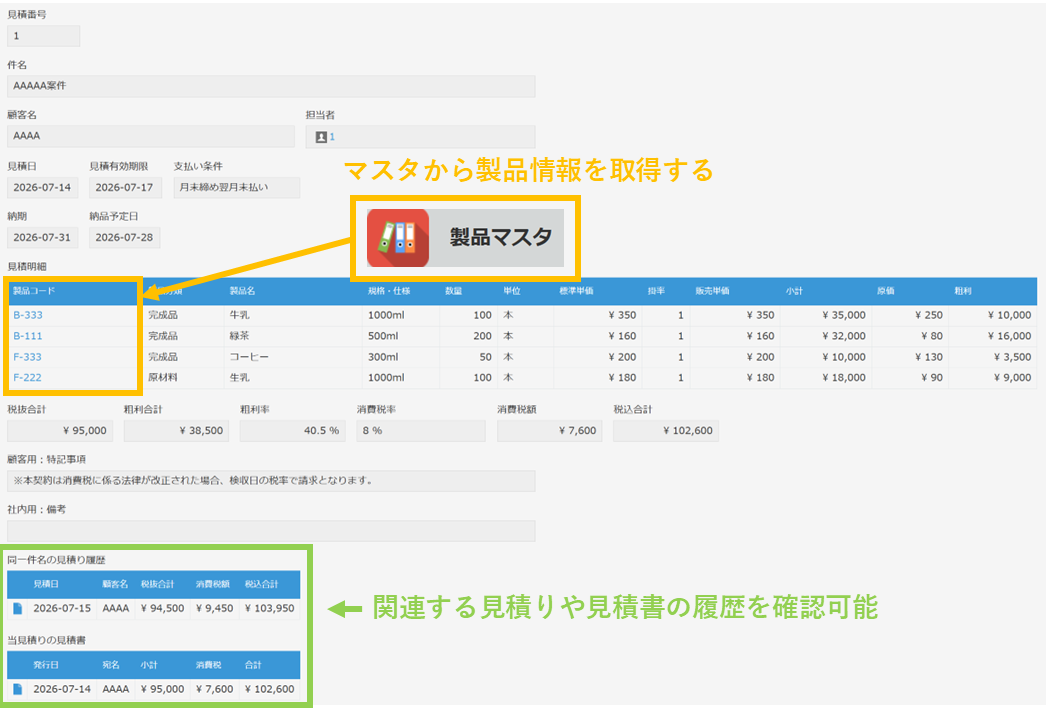The width and height of the screenshot is (1046, 714).
Task: Click 税抜合計 field ¥ 95,000
Action: click(60, 431)
